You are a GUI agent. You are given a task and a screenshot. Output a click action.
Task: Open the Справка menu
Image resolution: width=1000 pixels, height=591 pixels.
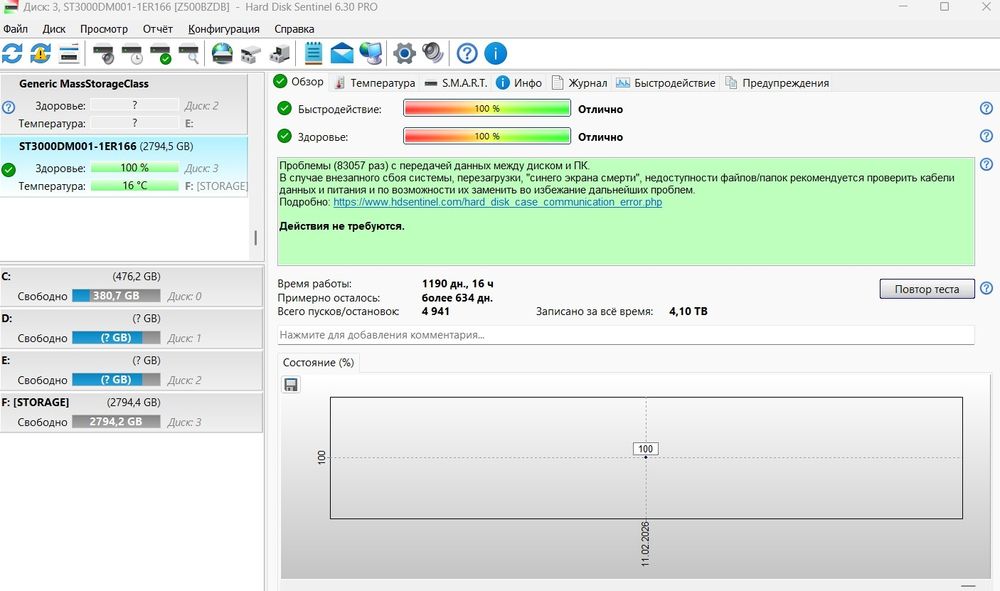point(294,29)
